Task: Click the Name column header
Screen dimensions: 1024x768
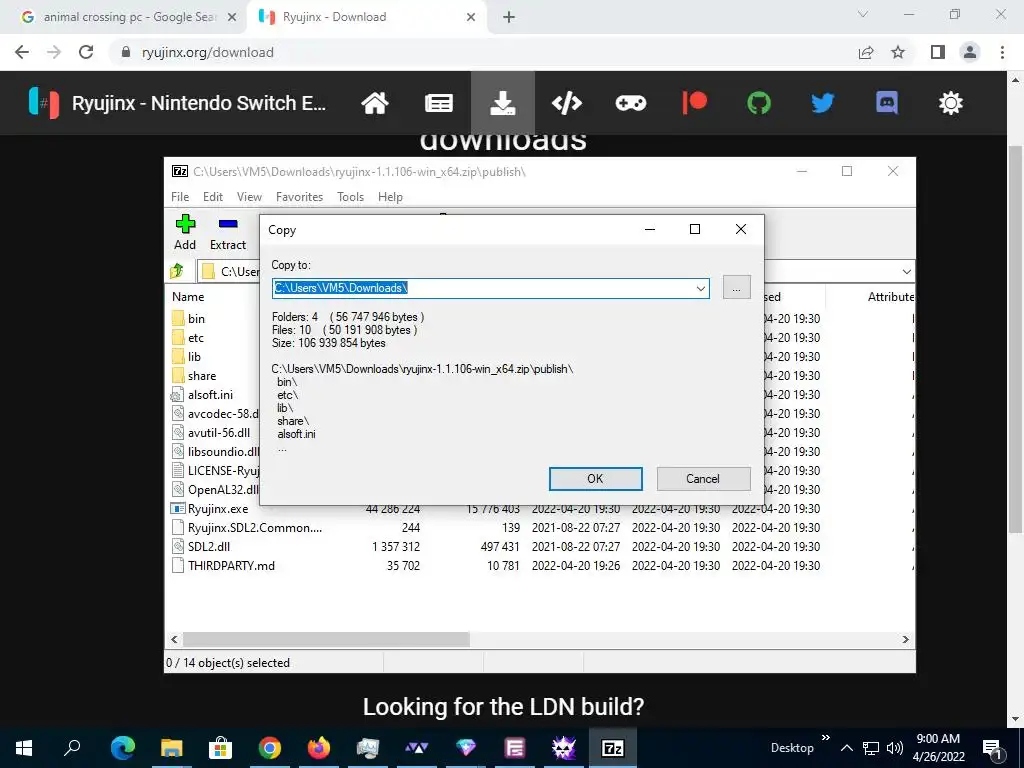Action: click(x=188, y=296)
